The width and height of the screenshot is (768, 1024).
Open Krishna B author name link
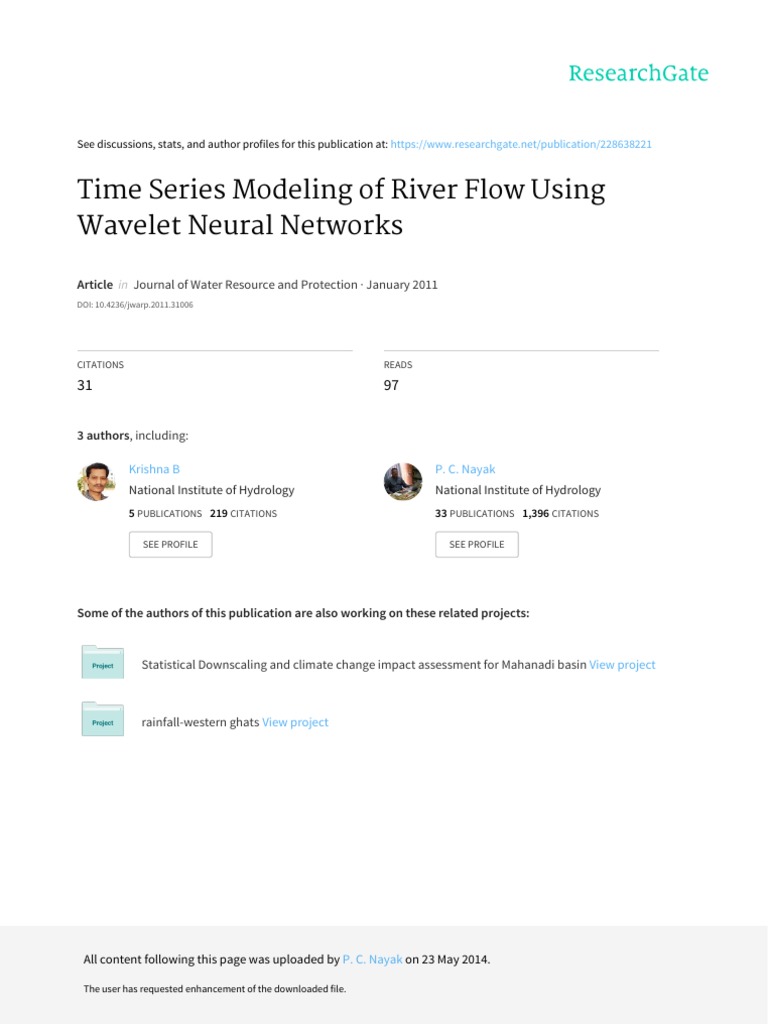pyautogui.click(x=154, y=468)
